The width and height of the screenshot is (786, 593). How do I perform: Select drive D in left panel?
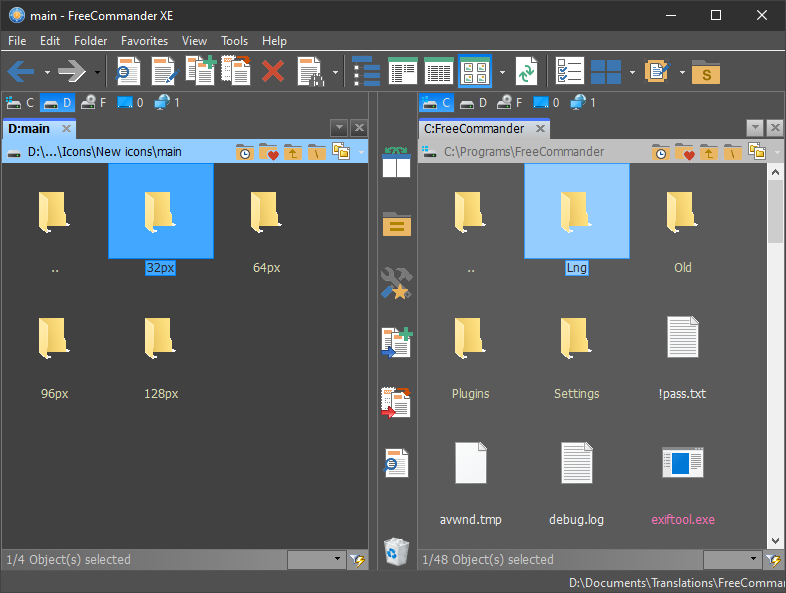click(57, 103)
